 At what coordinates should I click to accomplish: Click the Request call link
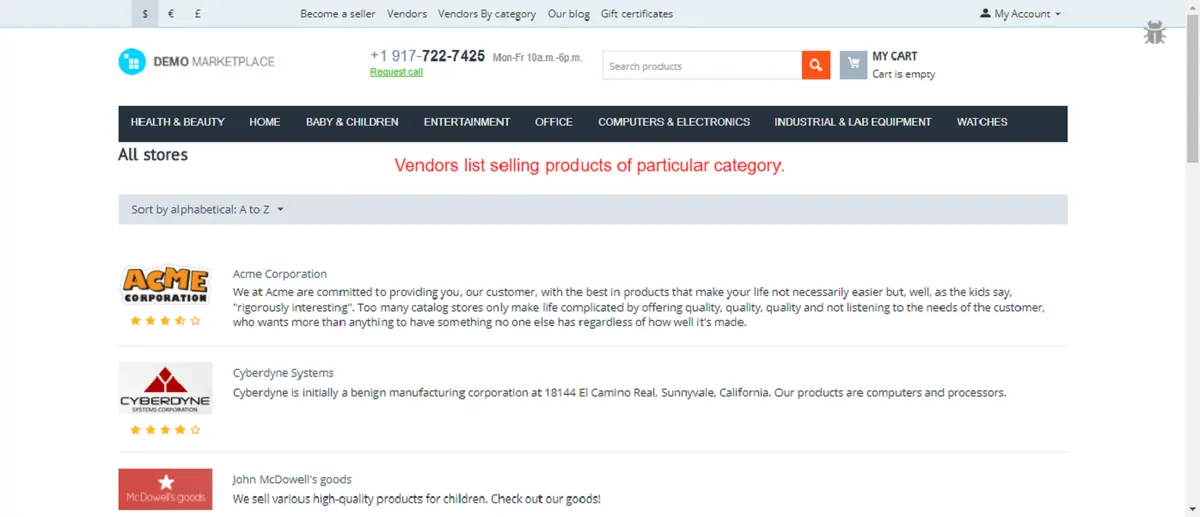[396, 72]
